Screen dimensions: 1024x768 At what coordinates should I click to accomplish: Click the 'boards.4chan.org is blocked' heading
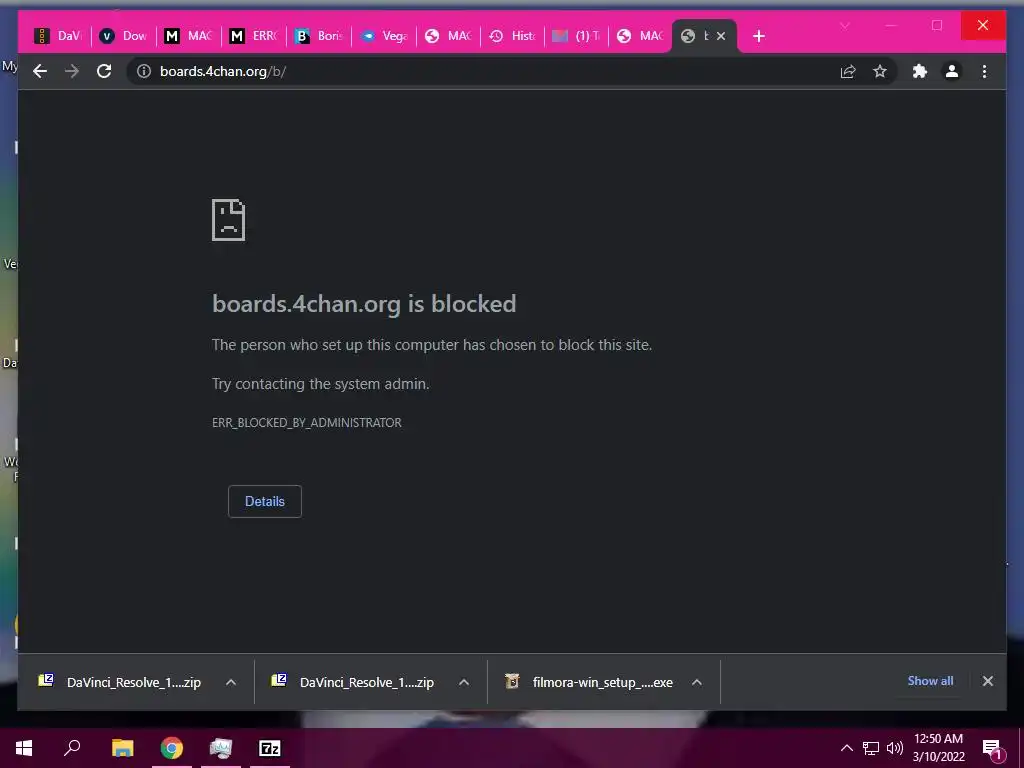[364, 304]
